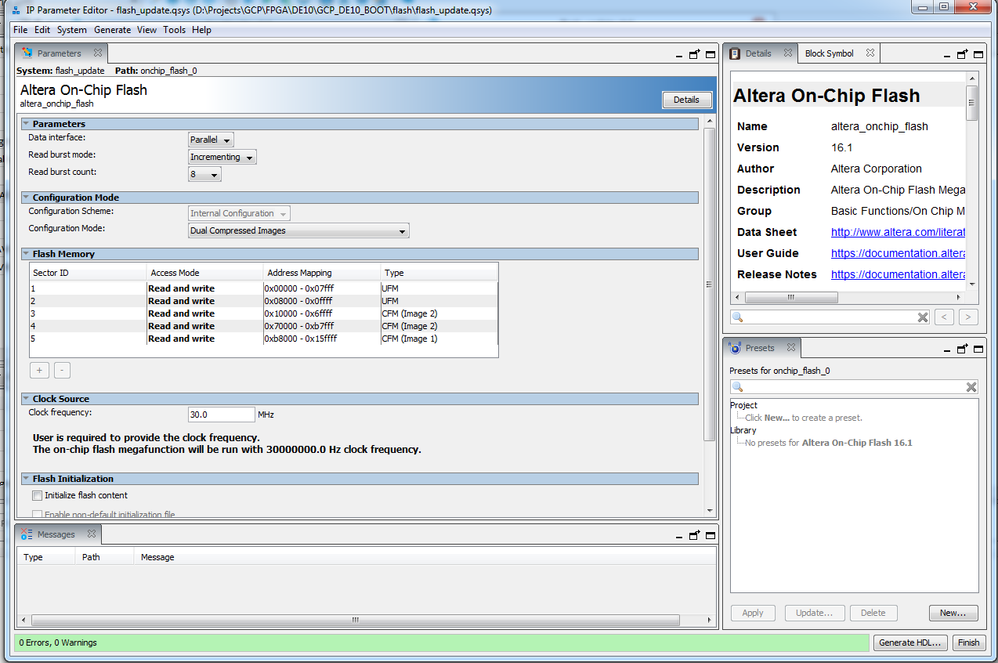Click the Details horizontal scrollbar
Viewport: 998px width, 663px height.
click(791, 297)
